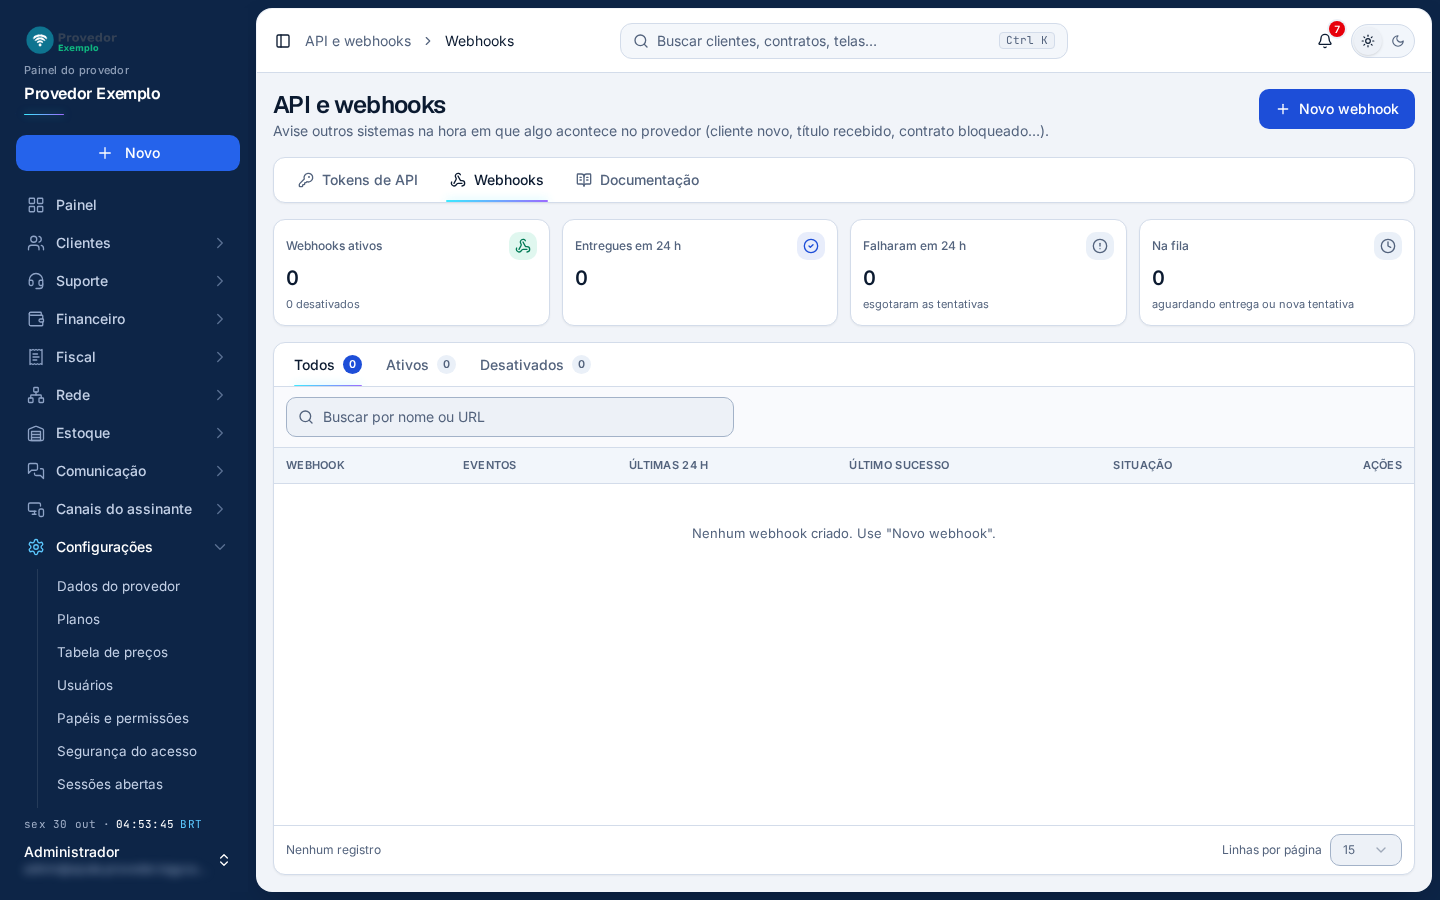Collapse the Configurações menu chevron
Image resolution: width=1440 pixels, height=900 pixels.
click(220, 547)
